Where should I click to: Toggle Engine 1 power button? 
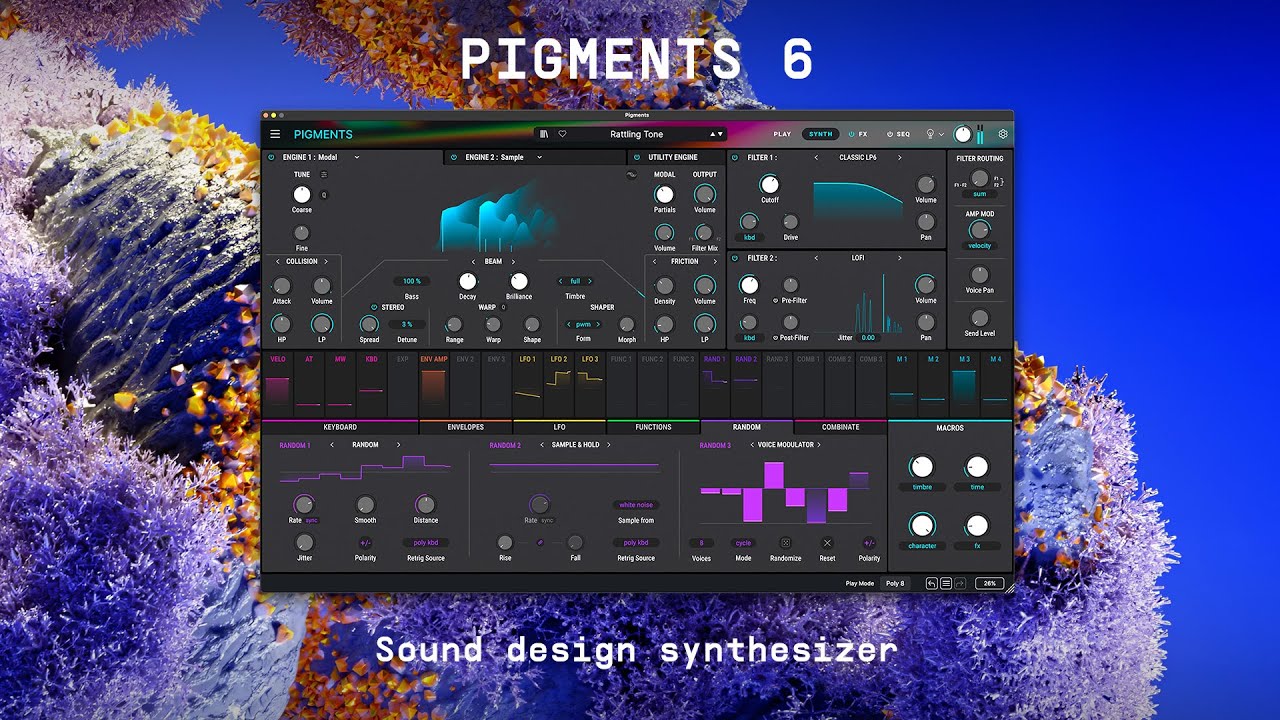[271, 157]
